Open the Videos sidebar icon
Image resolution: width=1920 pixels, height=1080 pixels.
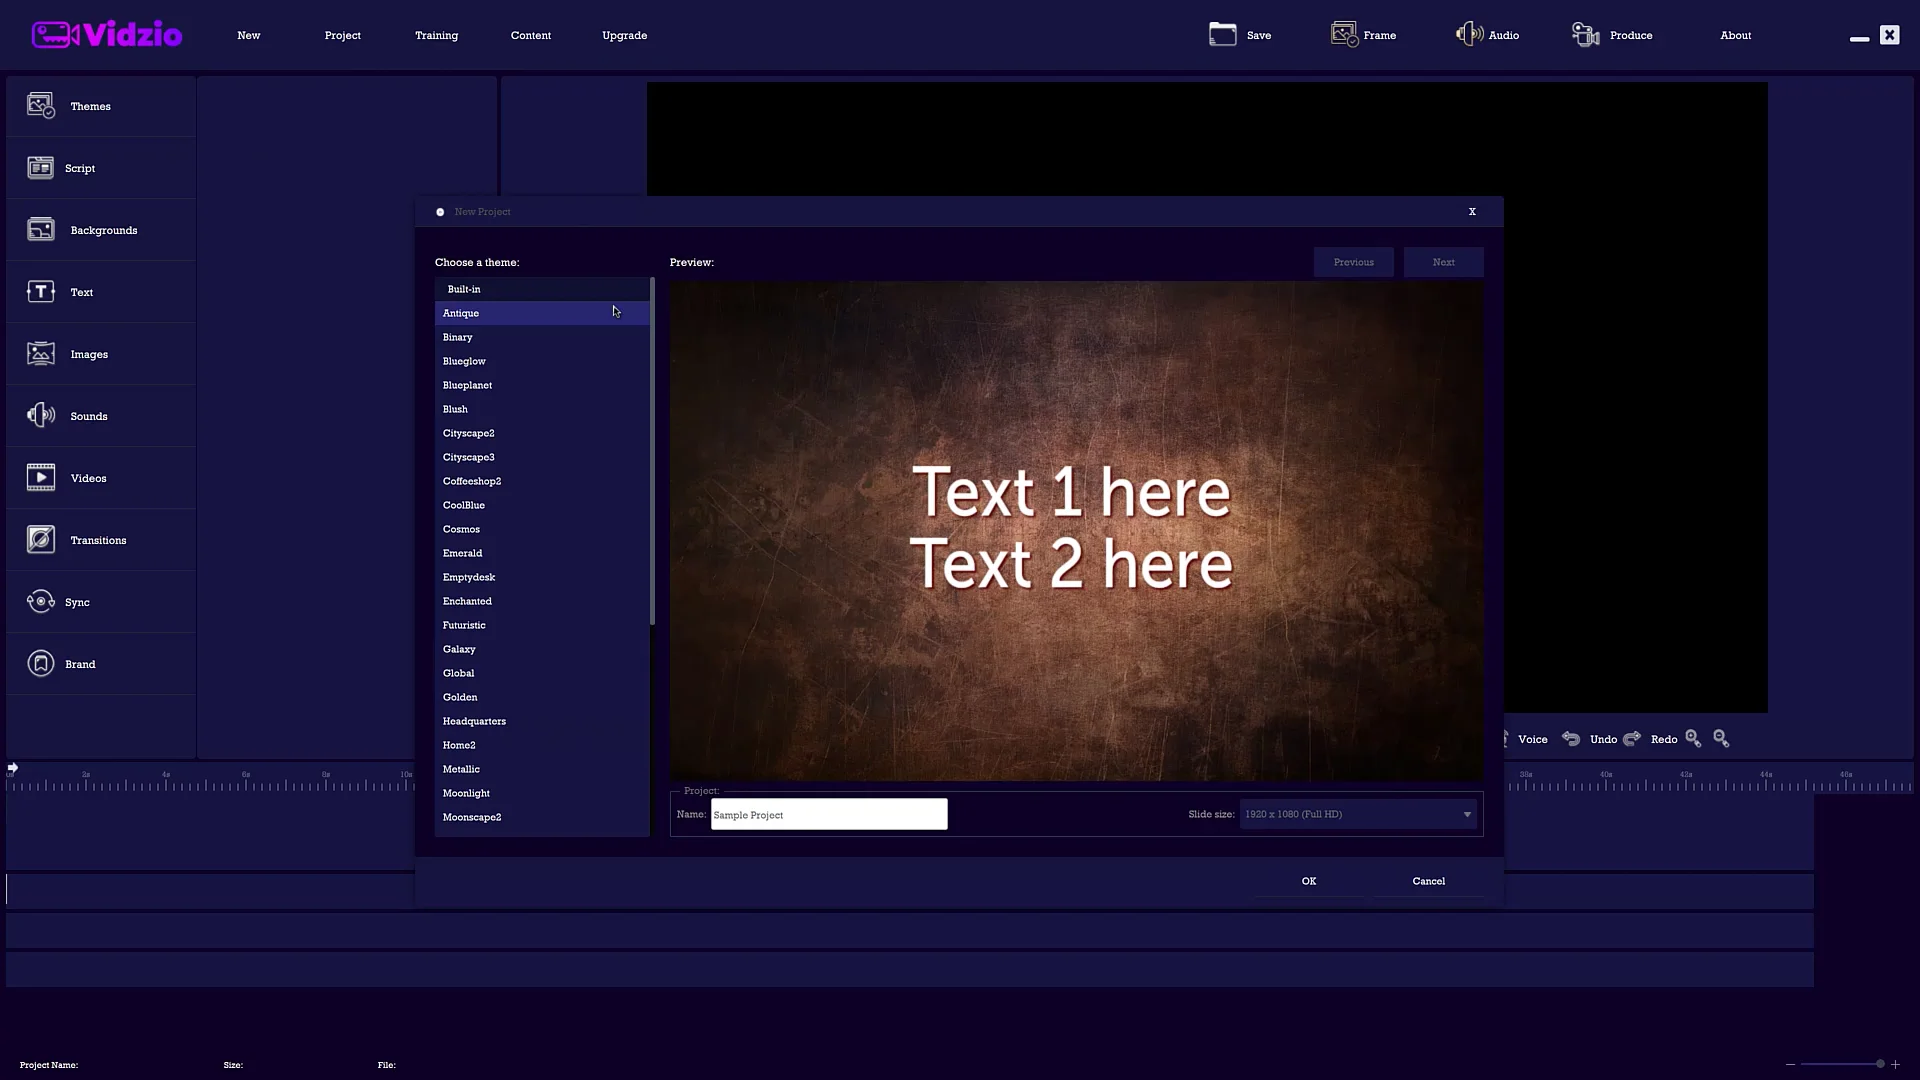(x=41, y=477)
